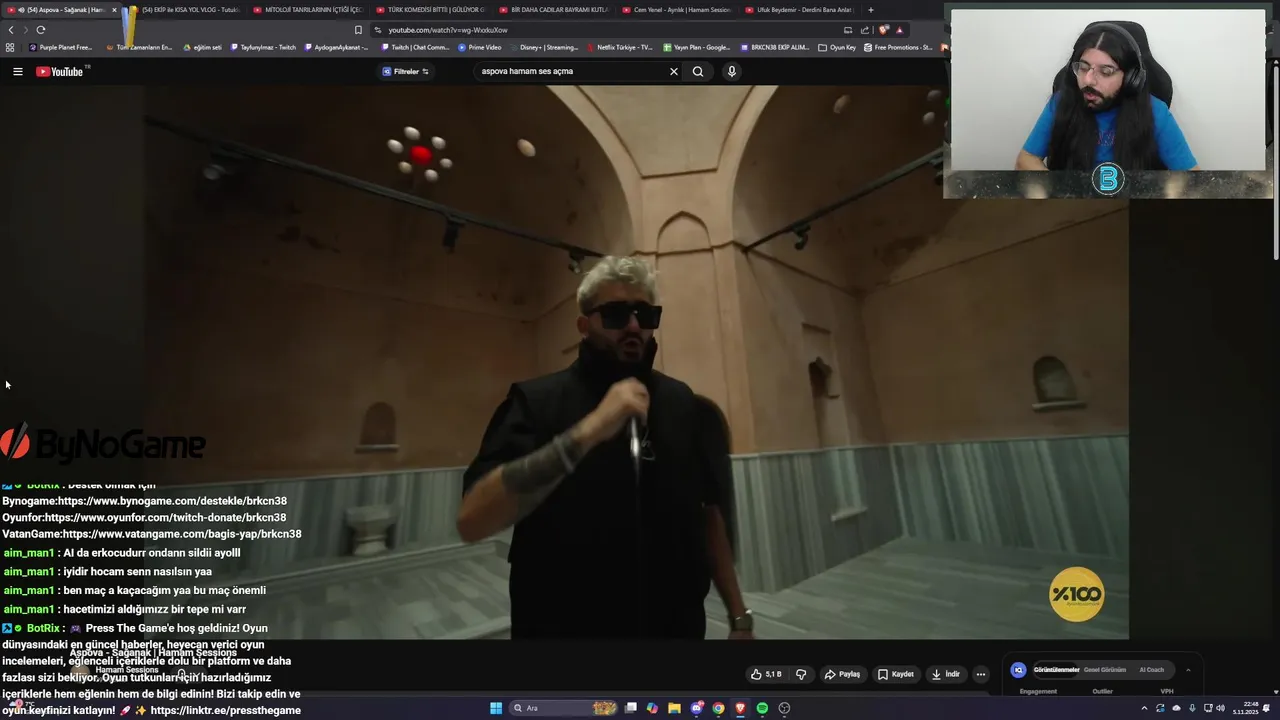
Task: Switch to MİTOLOJİ TANRILARININ tab
Action: [307, 10]
